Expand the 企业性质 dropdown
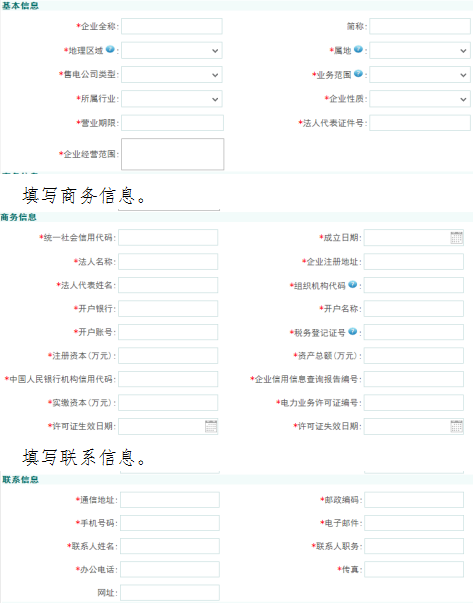The image size is (473, 604). (420, 99)
